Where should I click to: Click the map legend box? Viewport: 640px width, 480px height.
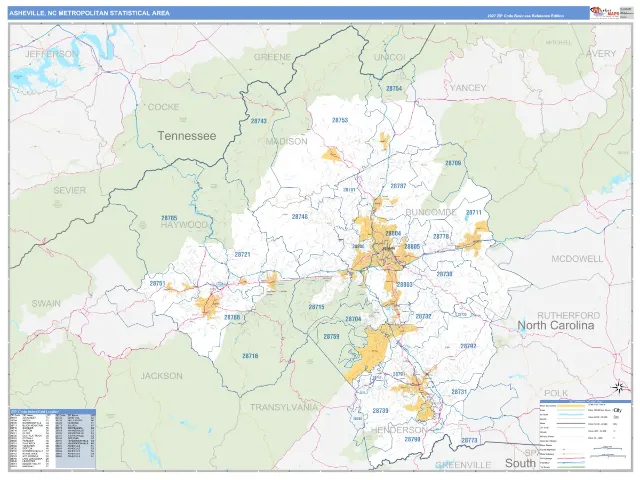coord(585,435)
